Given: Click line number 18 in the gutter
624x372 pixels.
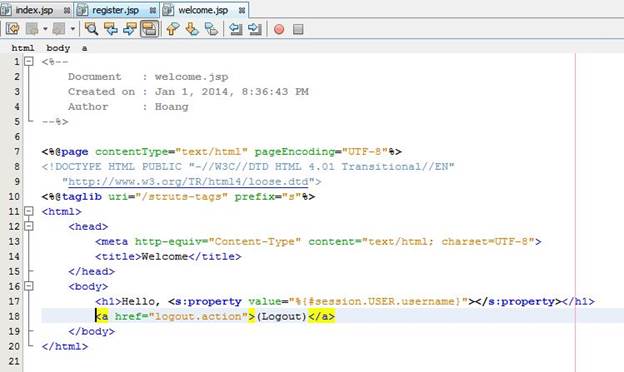Looking at the screenshot, I should click(x=14, y=316).
